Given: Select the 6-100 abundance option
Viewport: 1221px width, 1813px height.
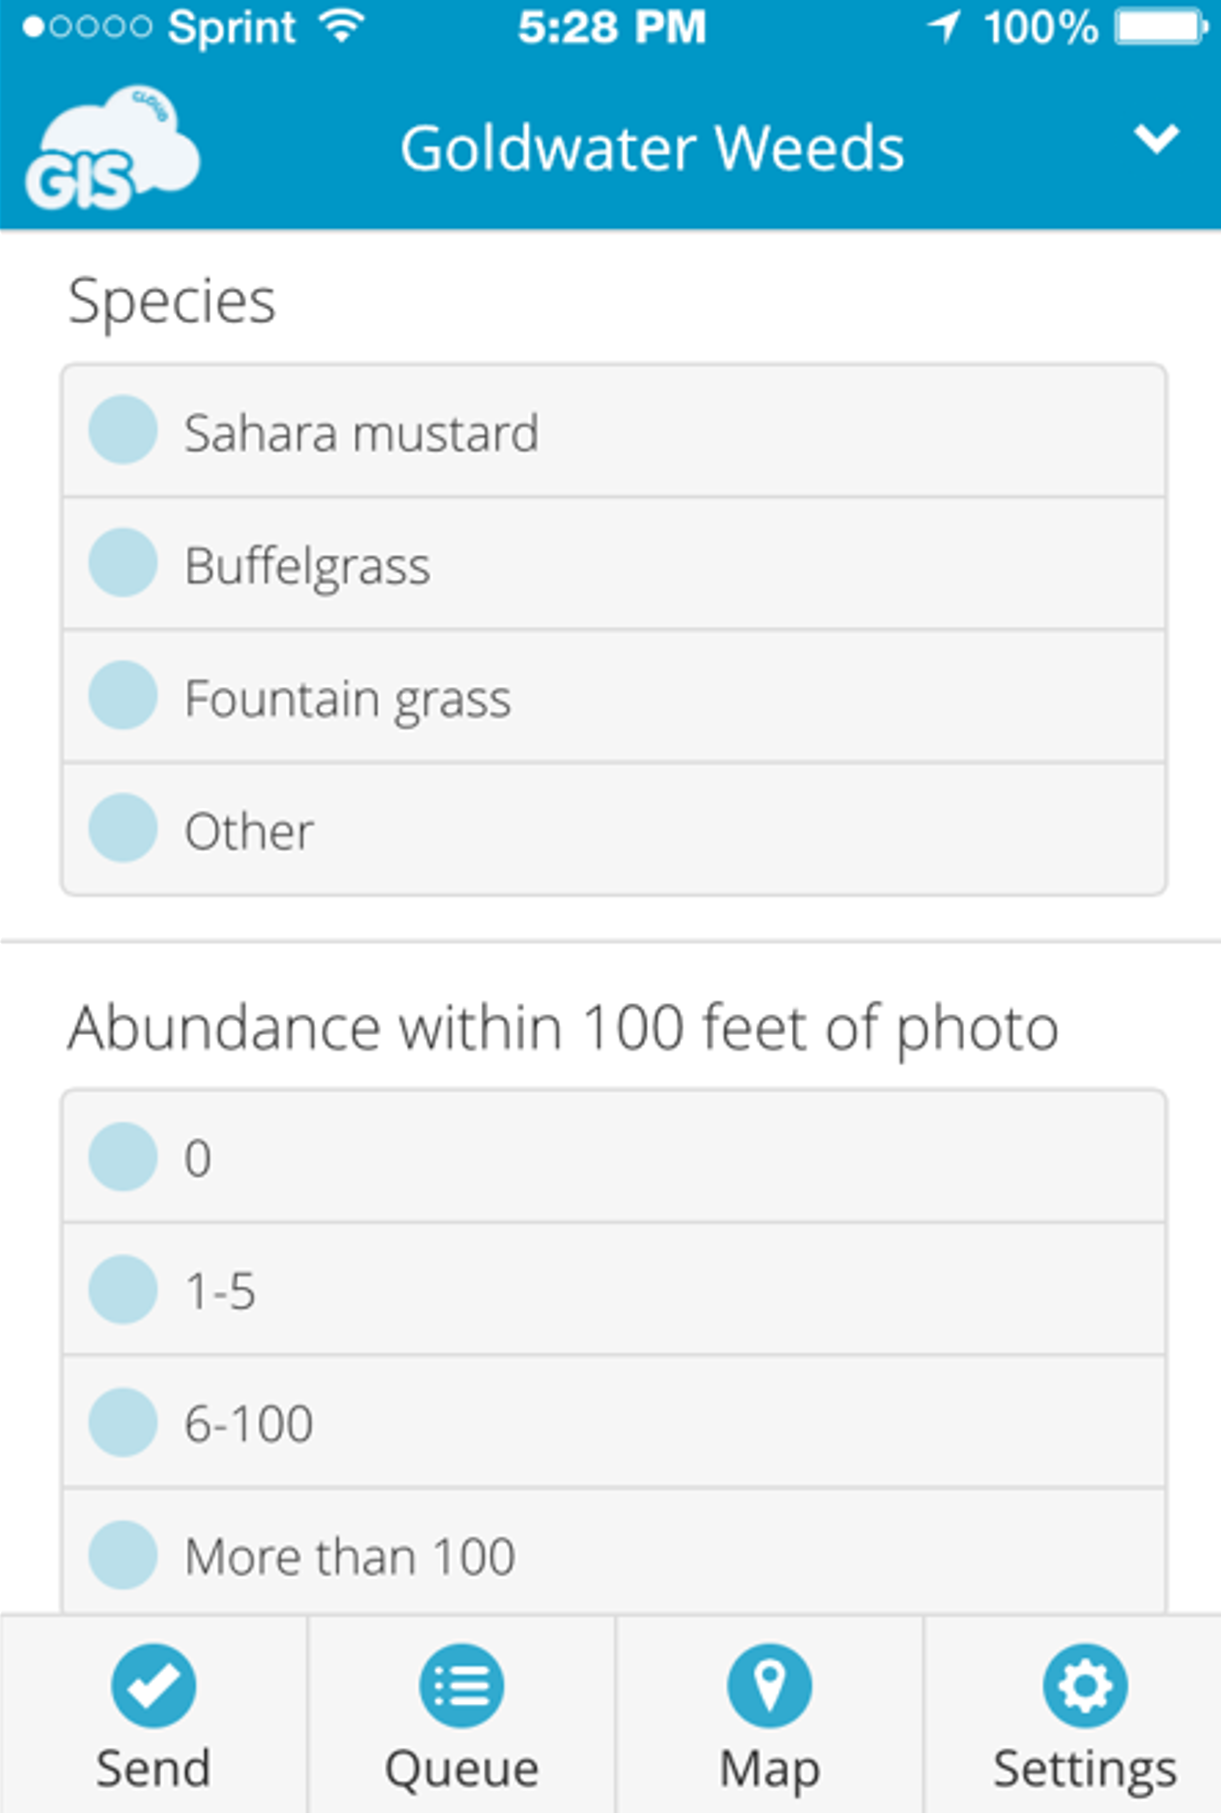Looking at the screenshot, I should click(123, 1422).
